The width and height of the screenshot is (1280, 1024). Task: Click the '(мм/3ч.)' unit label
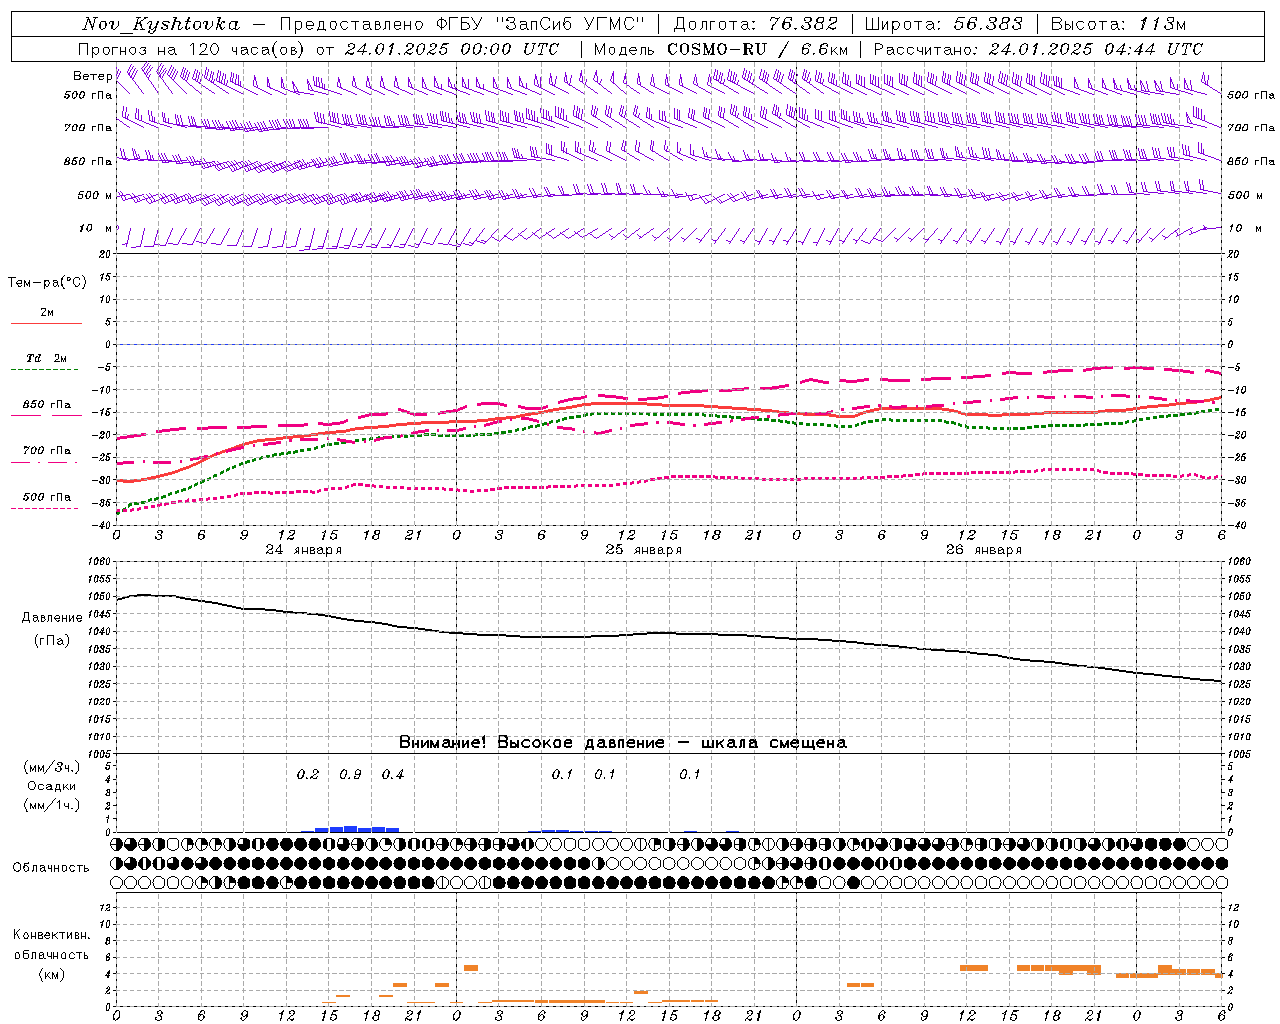point(51,768)
